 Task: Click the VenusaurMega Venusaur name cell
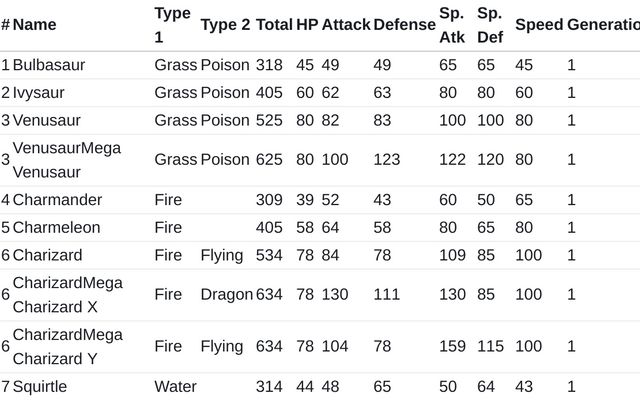point(66,159)
